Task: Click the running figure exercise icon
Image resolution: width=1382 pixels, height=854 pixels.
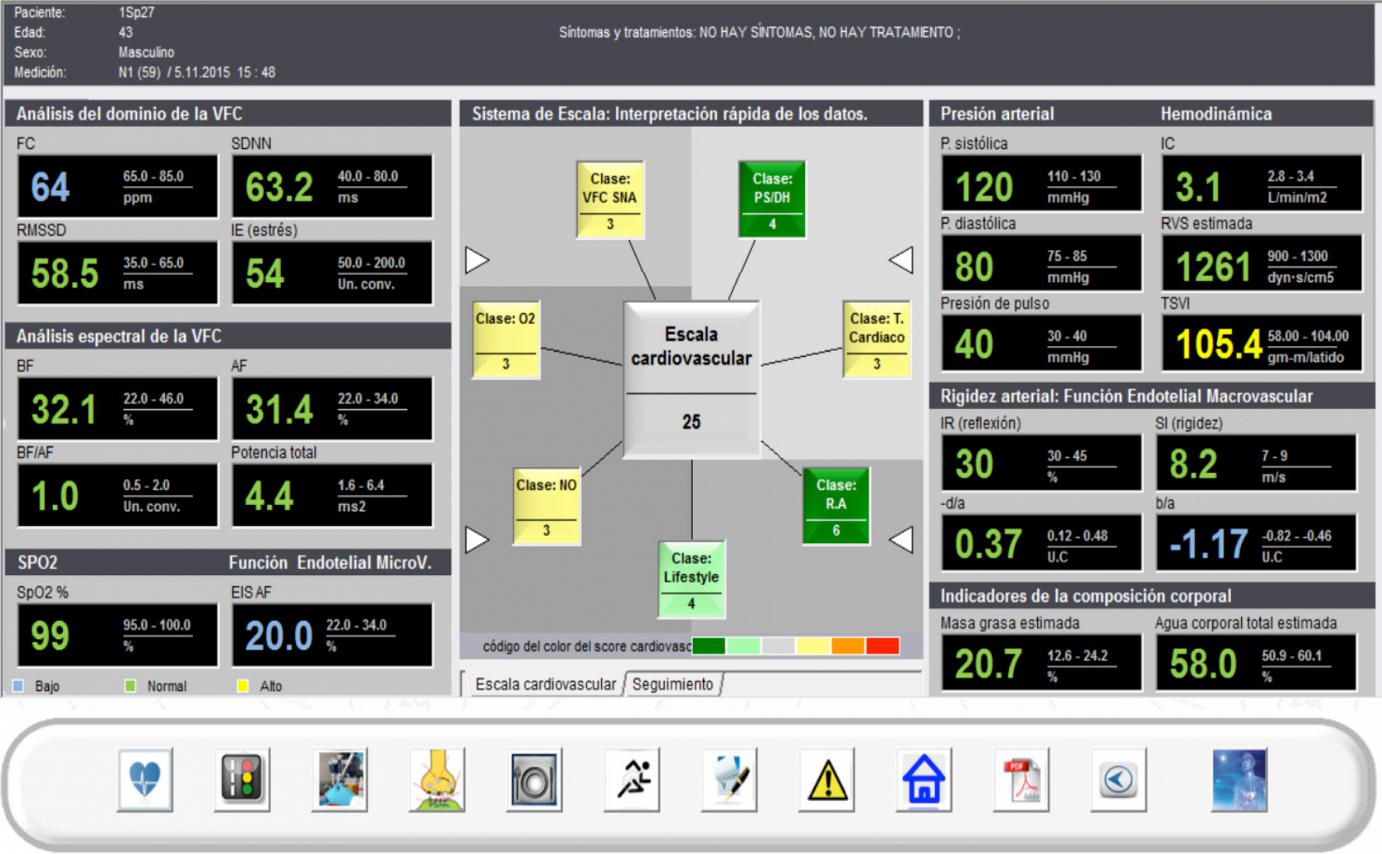Action: coord(632,780)
